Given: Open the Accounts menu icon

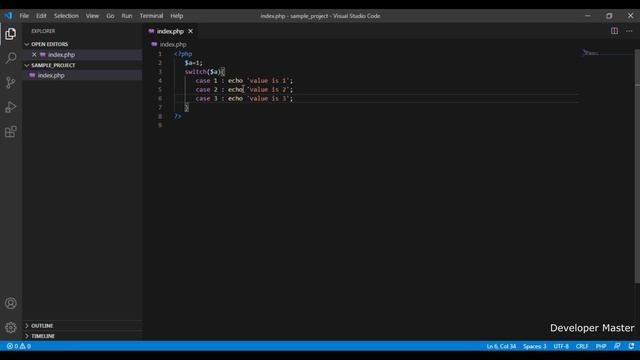Looking at the screenshot, I should coord(11,303).
